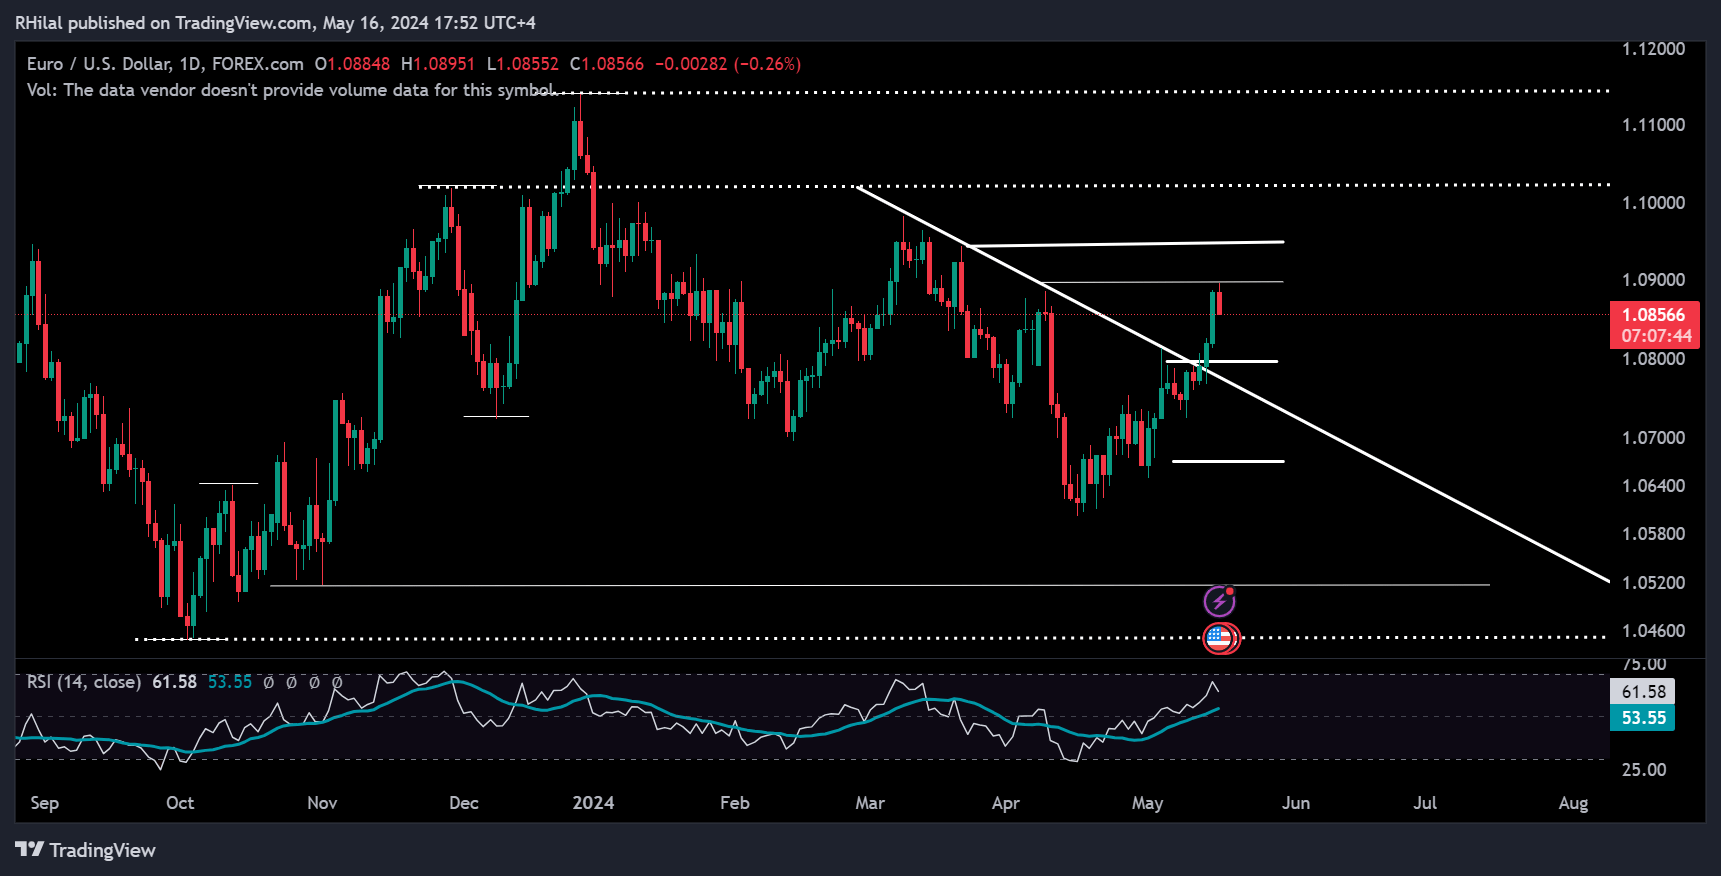Click the 1.05800 price axis label
The height and width of the screenshot is (876, 1721).
1653,534
